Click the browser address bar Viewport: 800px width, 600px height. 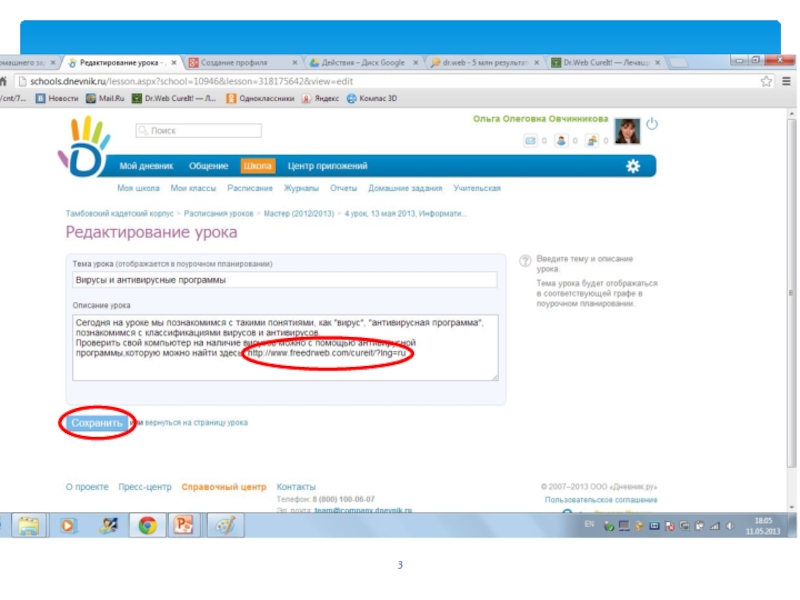386,82
